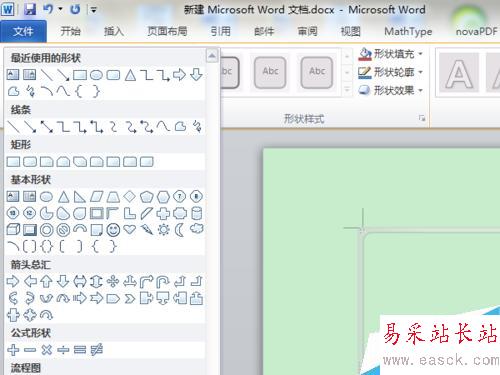This screenshot has width=500, height=375.
Task: Open the 插入 ribbon tab
Action: [114, 31]
